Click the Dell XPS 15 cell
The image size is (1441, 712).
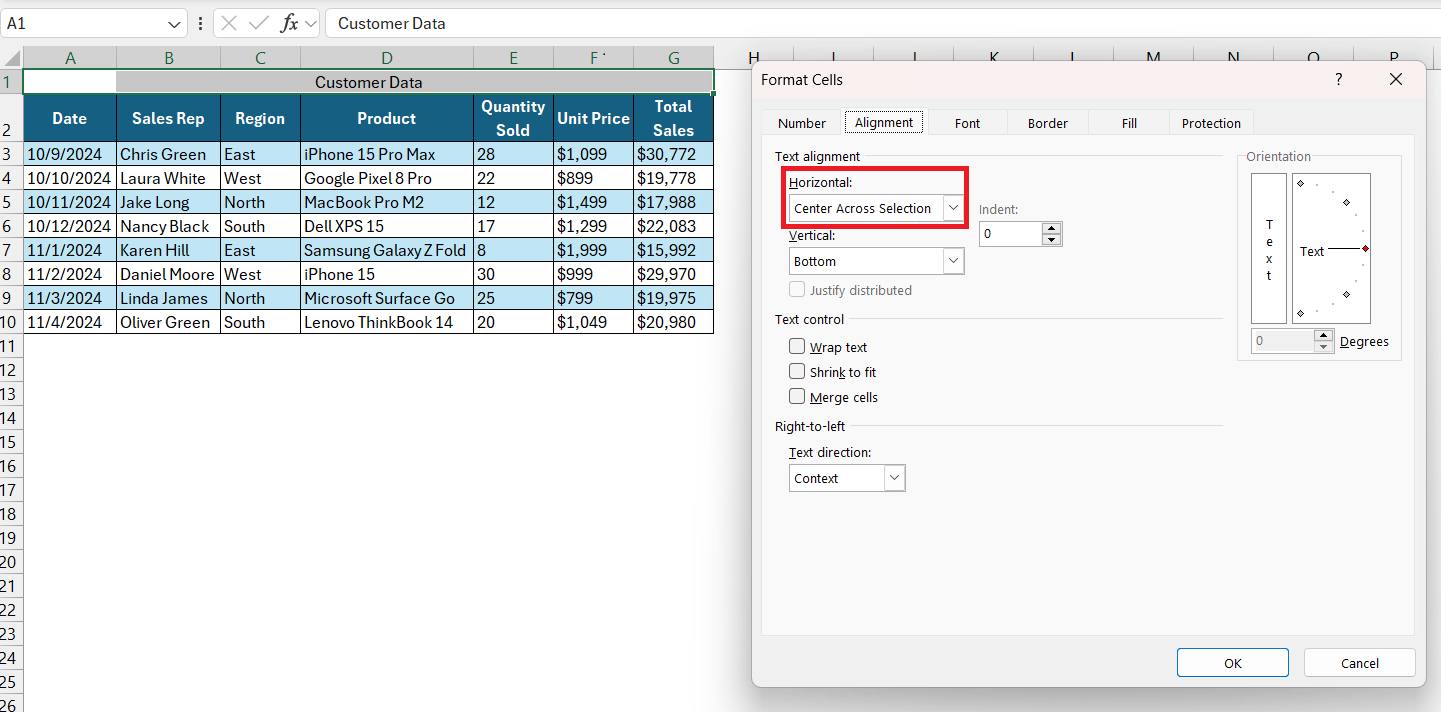[386, 226]
